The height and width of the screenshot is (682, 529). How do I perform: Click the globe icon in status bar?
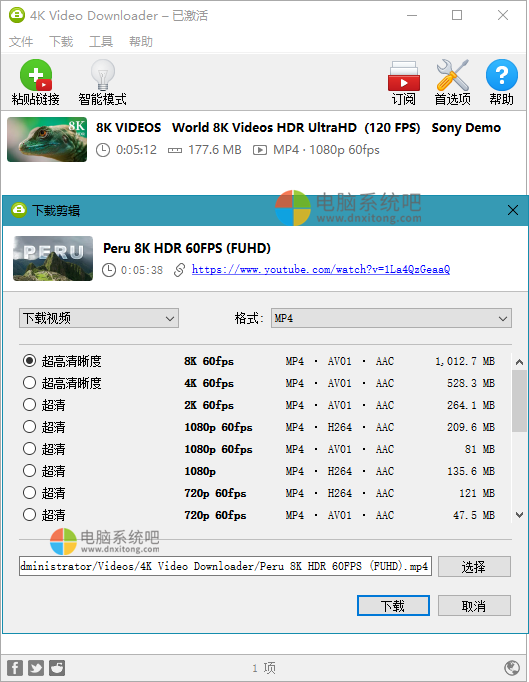tap(512, 667)
